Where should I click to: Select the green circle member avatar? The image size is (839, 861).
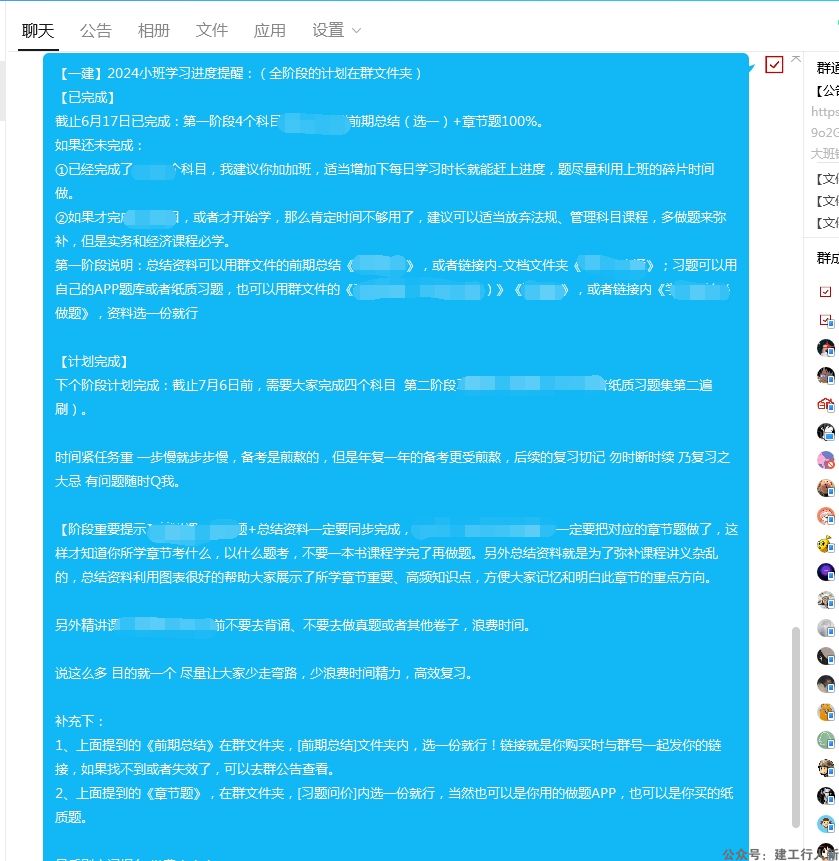click(x=826, y=740)
